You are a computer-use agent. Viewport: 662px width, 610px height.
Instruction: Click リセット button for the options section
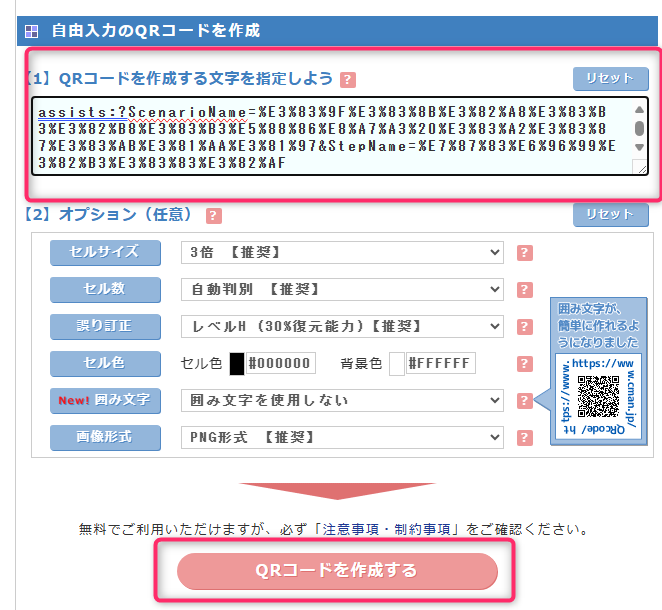610,215
